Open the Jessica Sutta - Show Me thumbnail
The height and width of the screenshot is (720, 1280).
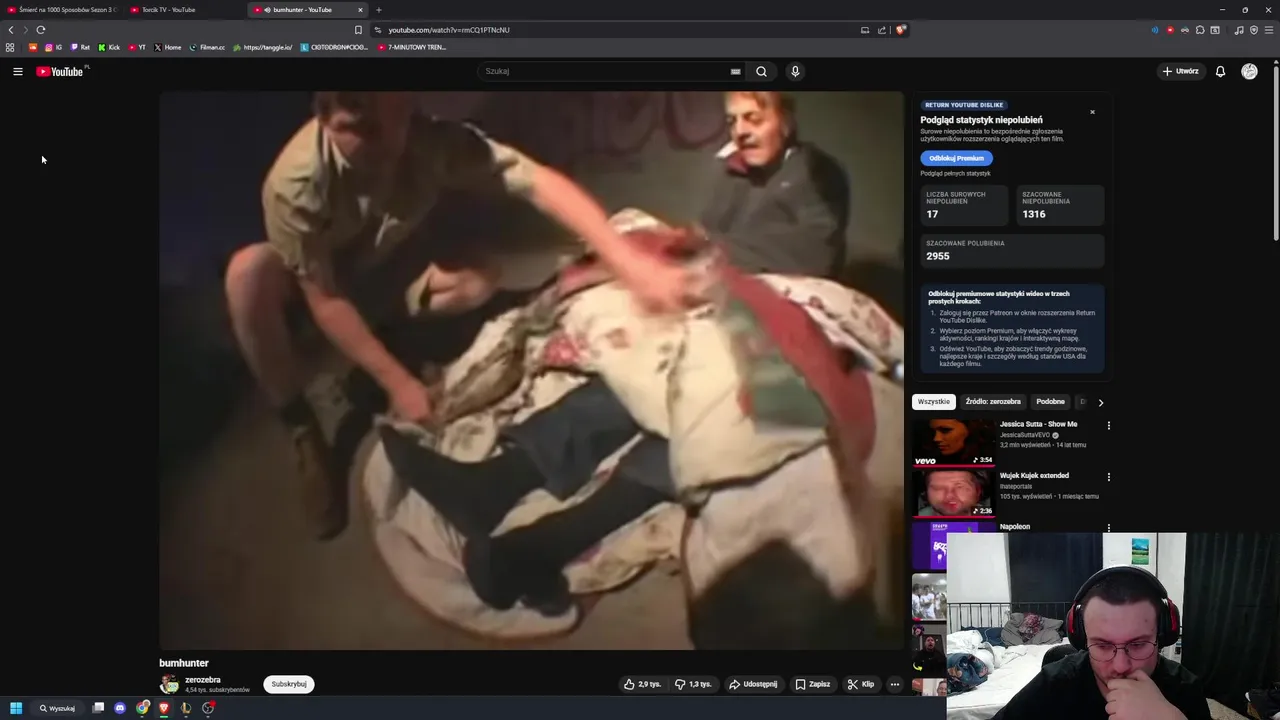point(954,442)
